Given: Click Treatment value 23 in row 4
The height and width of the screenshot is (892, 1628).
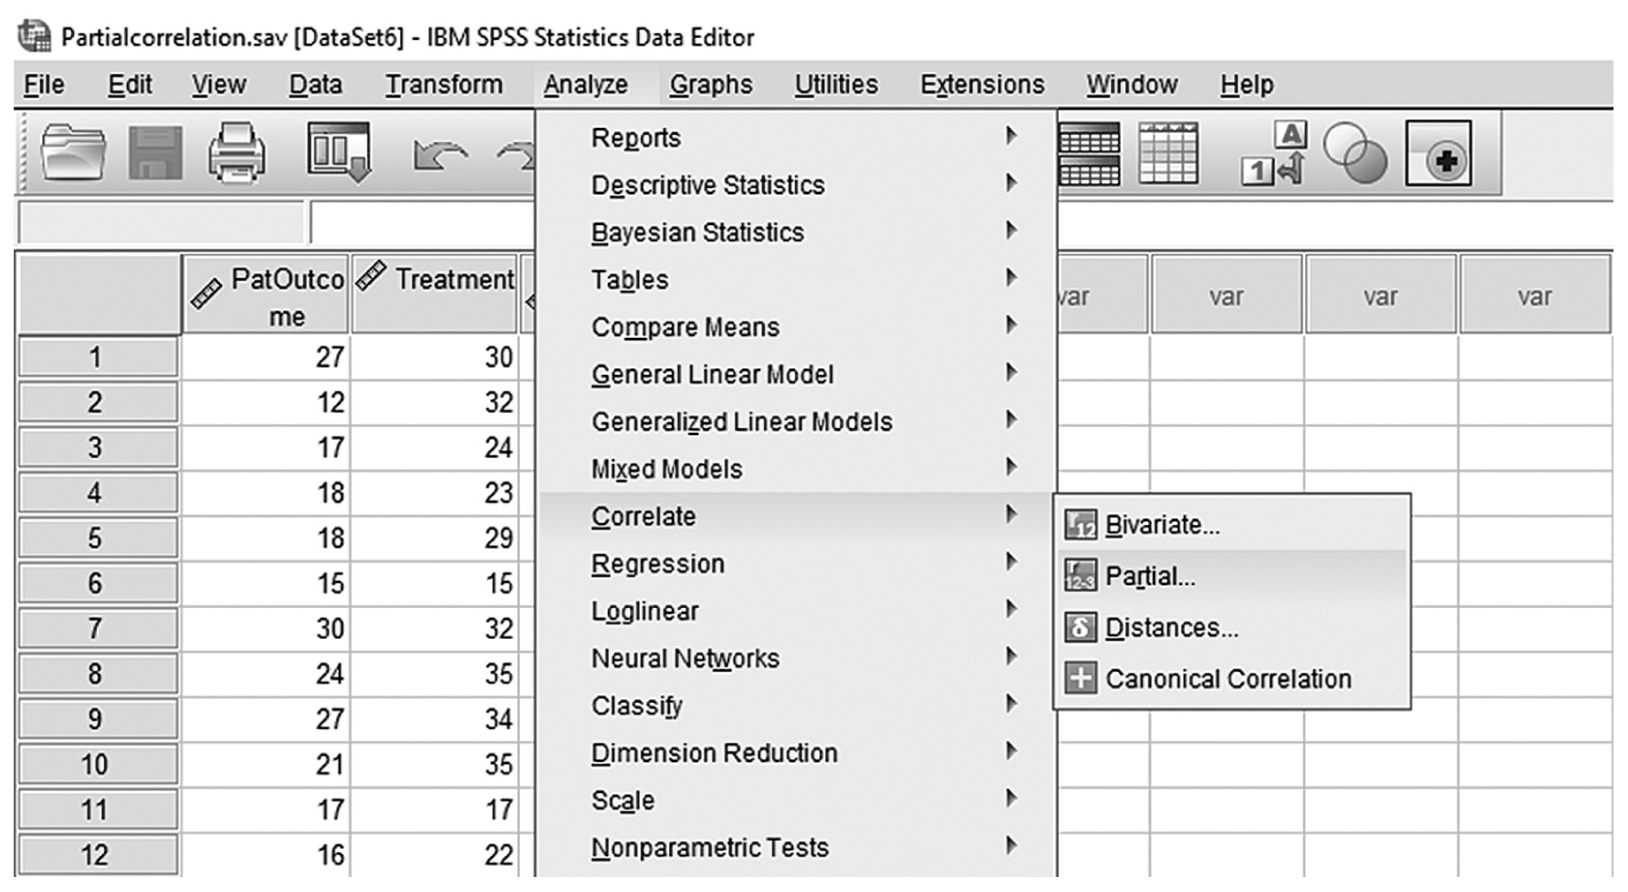Looking at the screenshot, I should [435, 493].
